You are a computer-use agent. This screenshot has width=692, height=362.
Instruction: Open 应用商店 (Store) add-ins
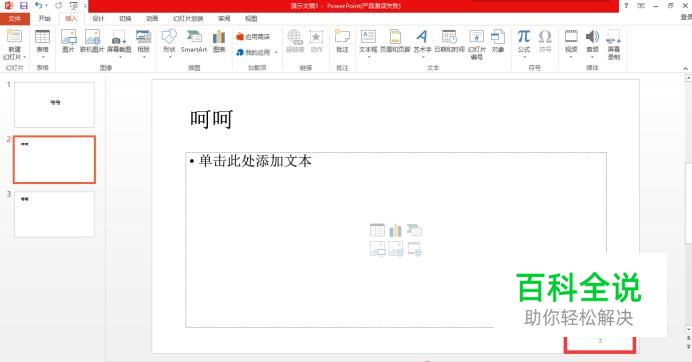(x=253, y=37)
